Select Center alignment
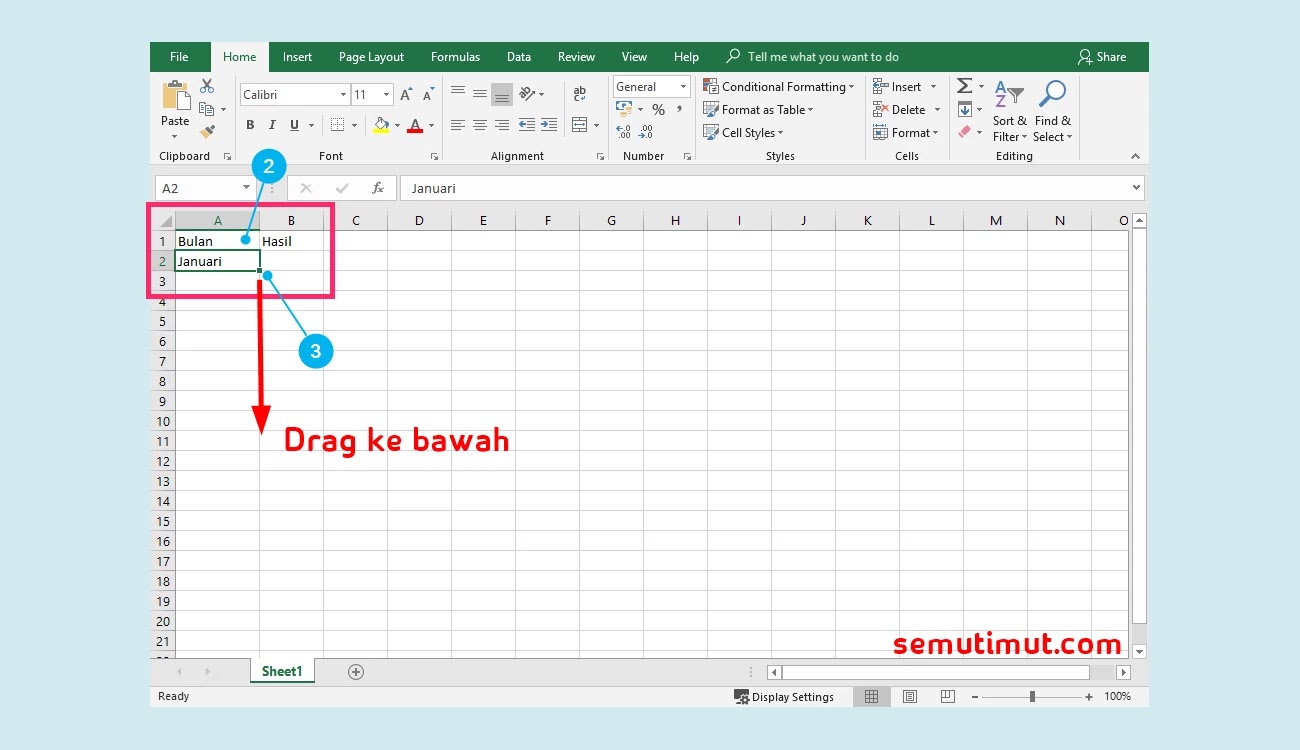This screenshot has width=1300, height=750. (479, 124)
